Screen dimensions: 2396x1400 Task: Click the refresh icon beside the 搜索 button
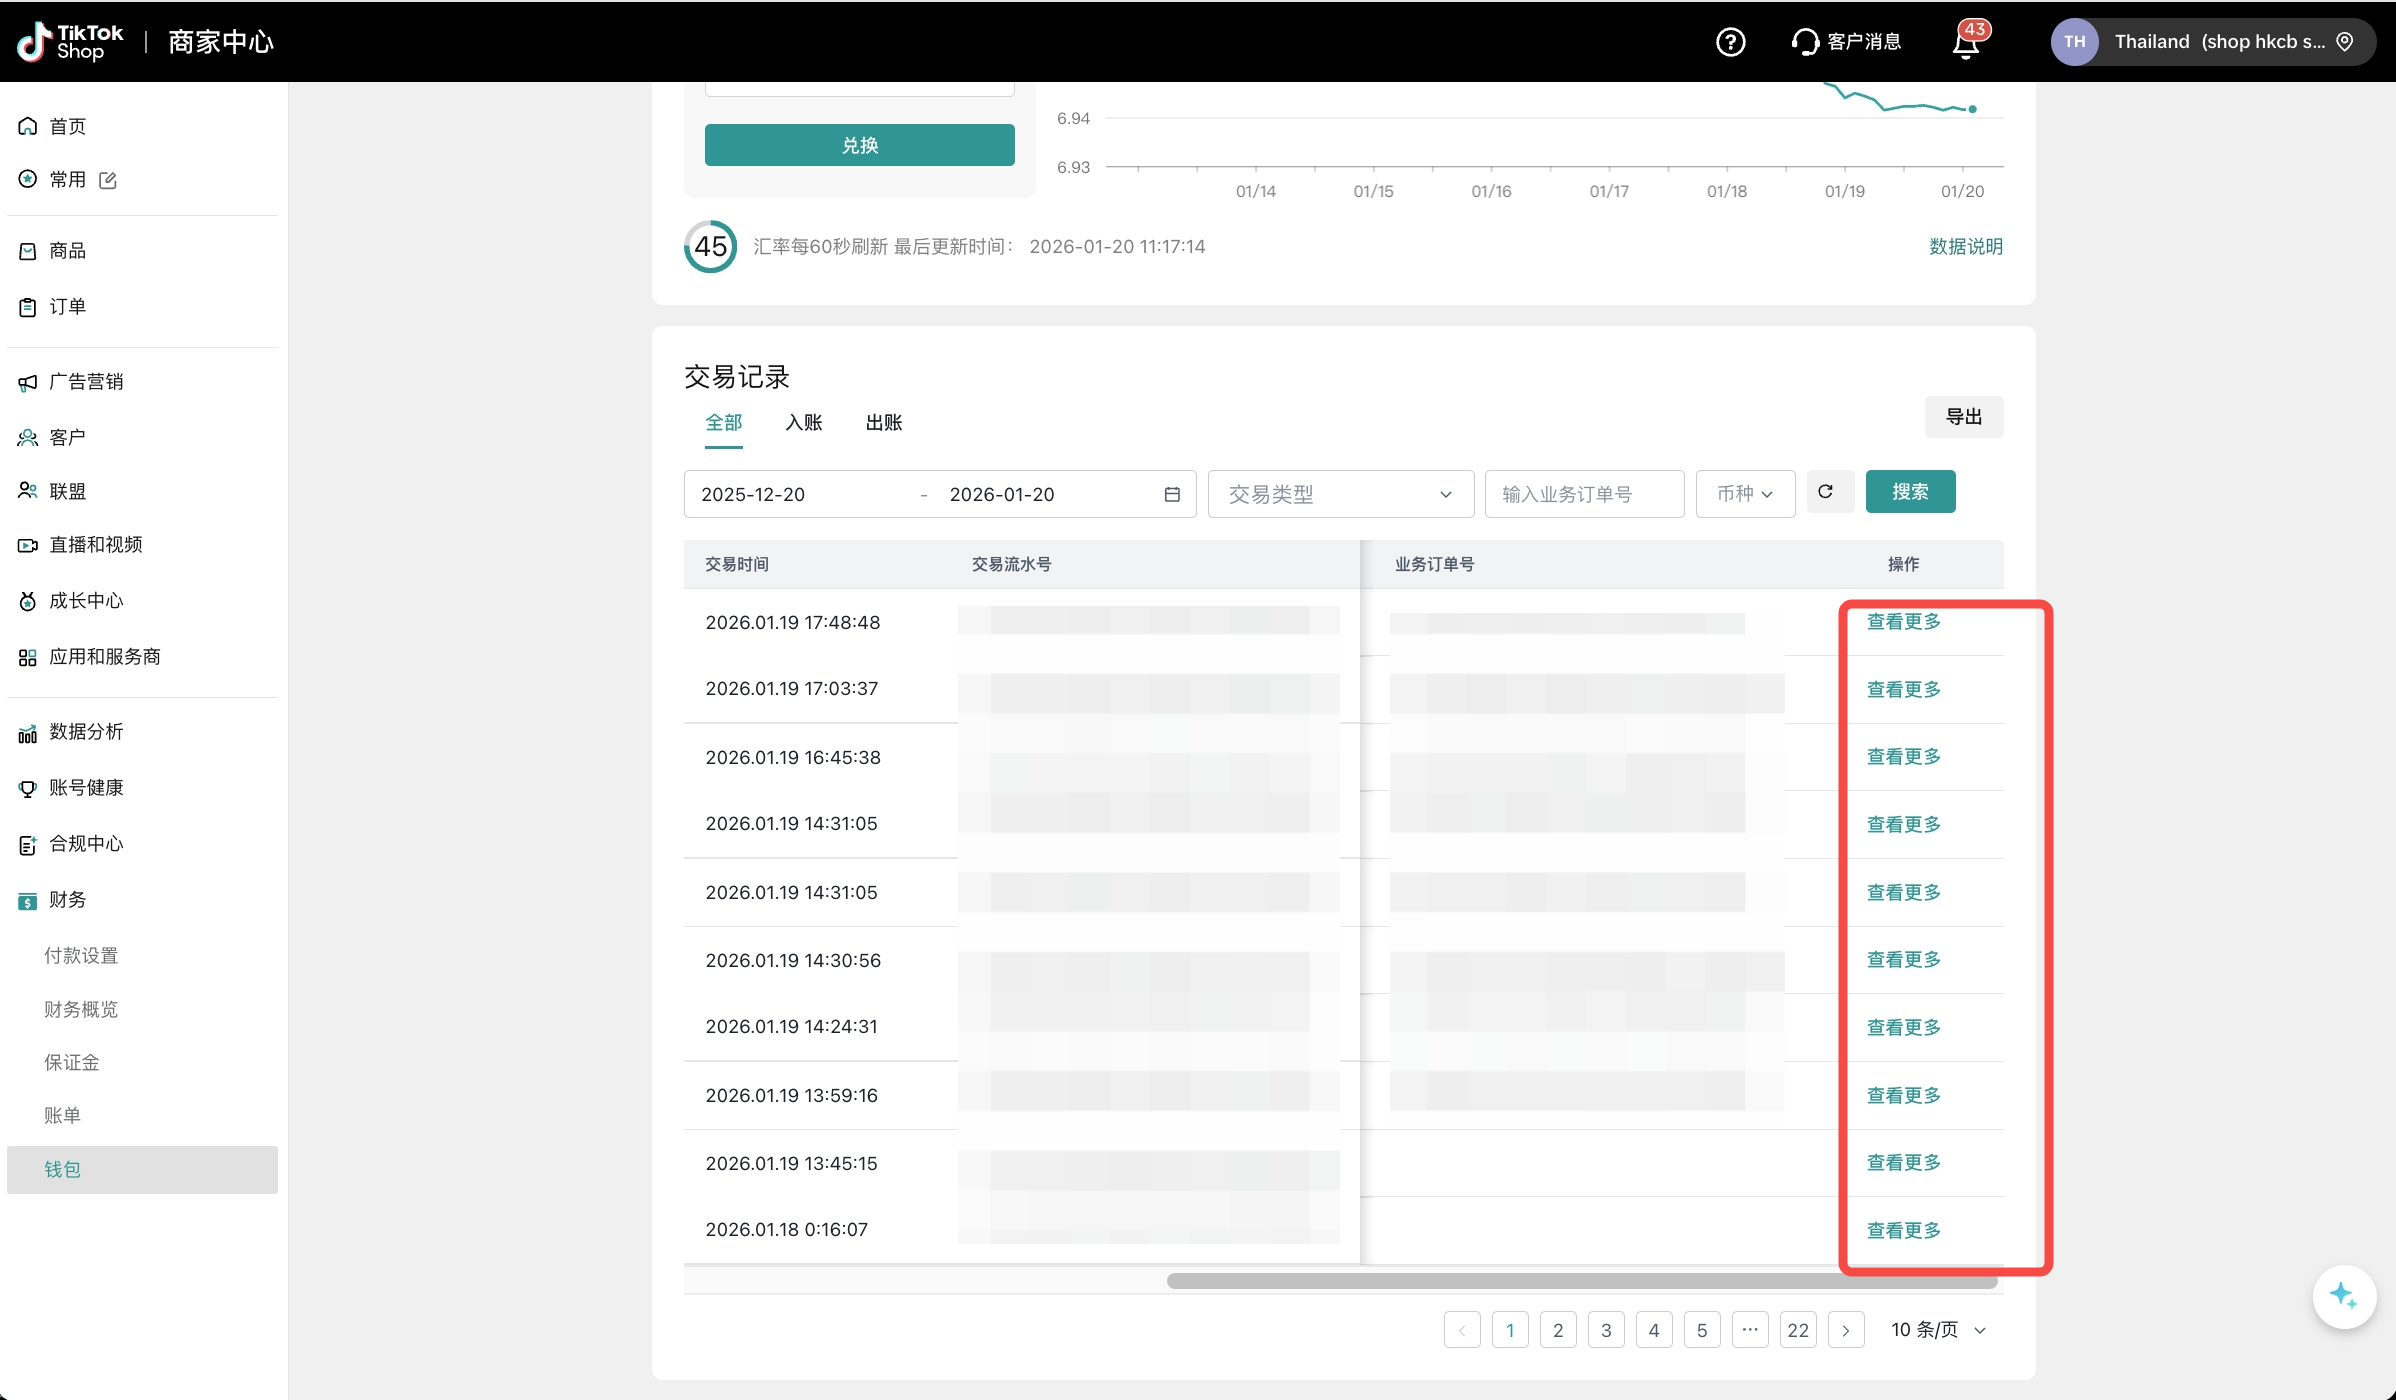coord(1825,492)
